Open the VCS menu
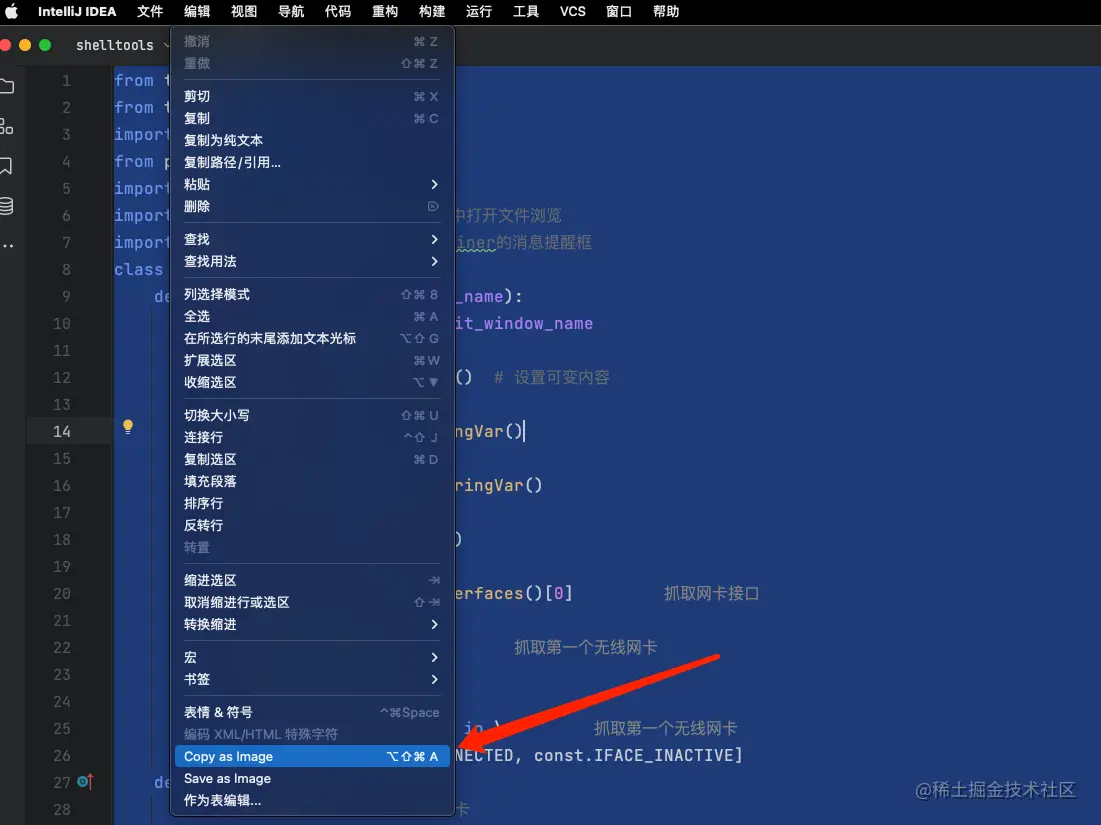Screen dimensions: 1101x825 tap(572, 11)
